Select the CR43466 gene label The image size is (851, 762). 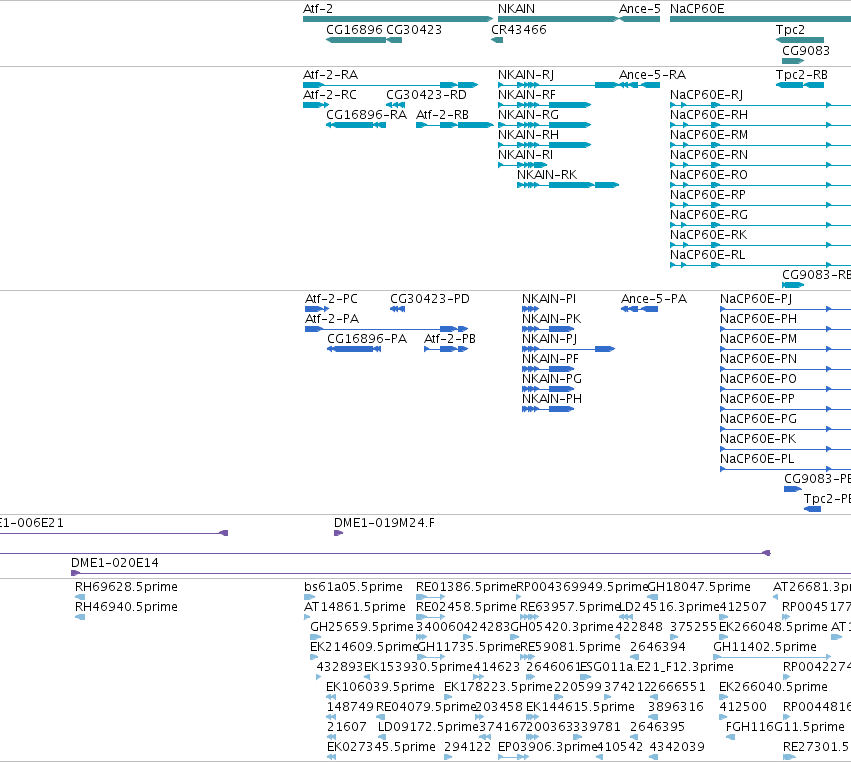(x=519, y=29)
